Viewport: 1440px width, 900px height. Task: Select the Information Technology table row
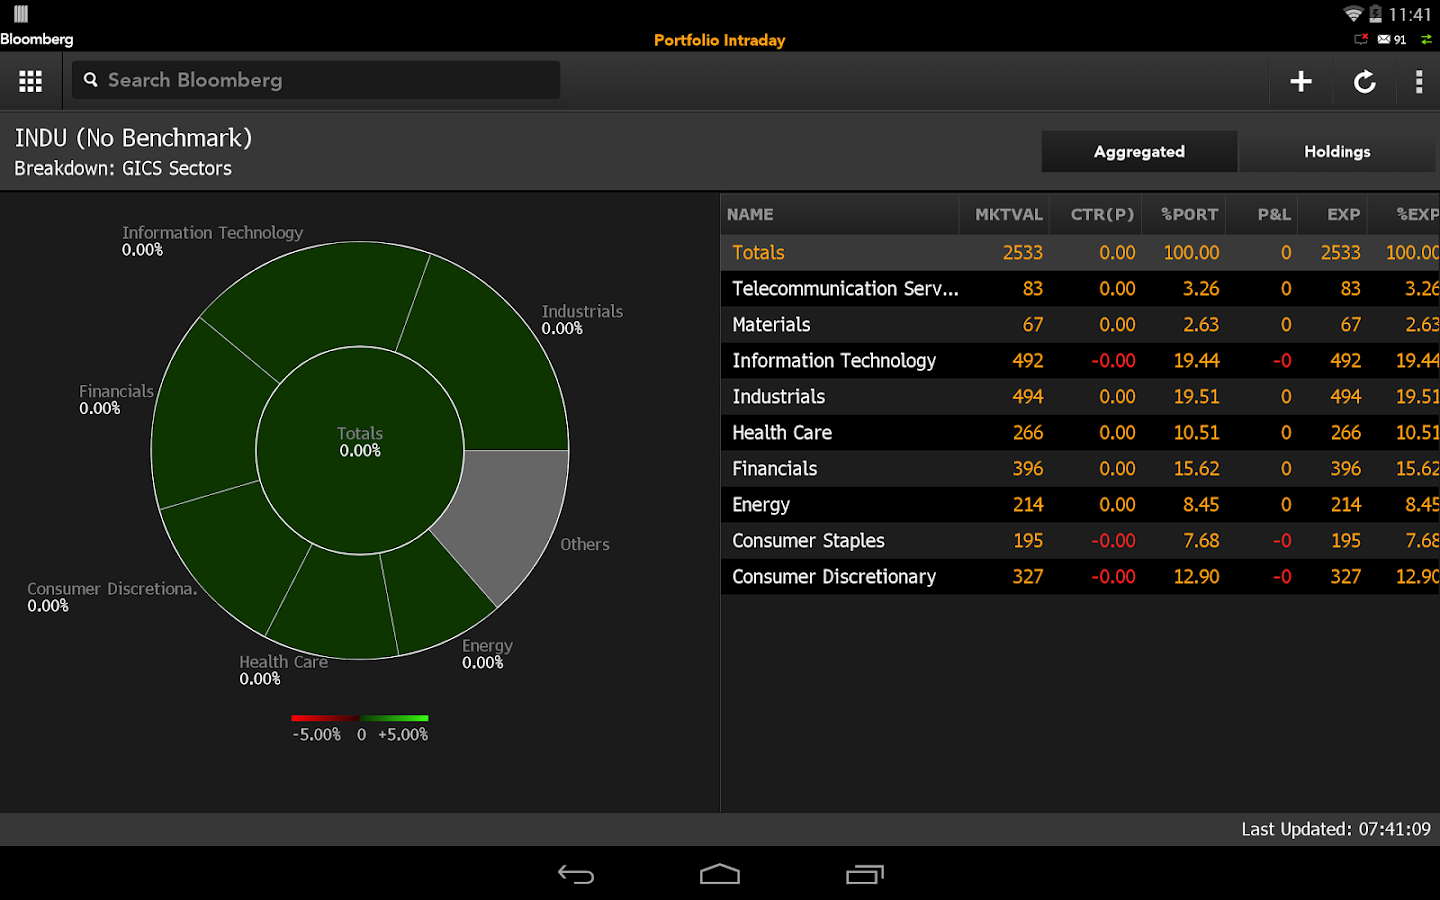[x=1080, y=361]
